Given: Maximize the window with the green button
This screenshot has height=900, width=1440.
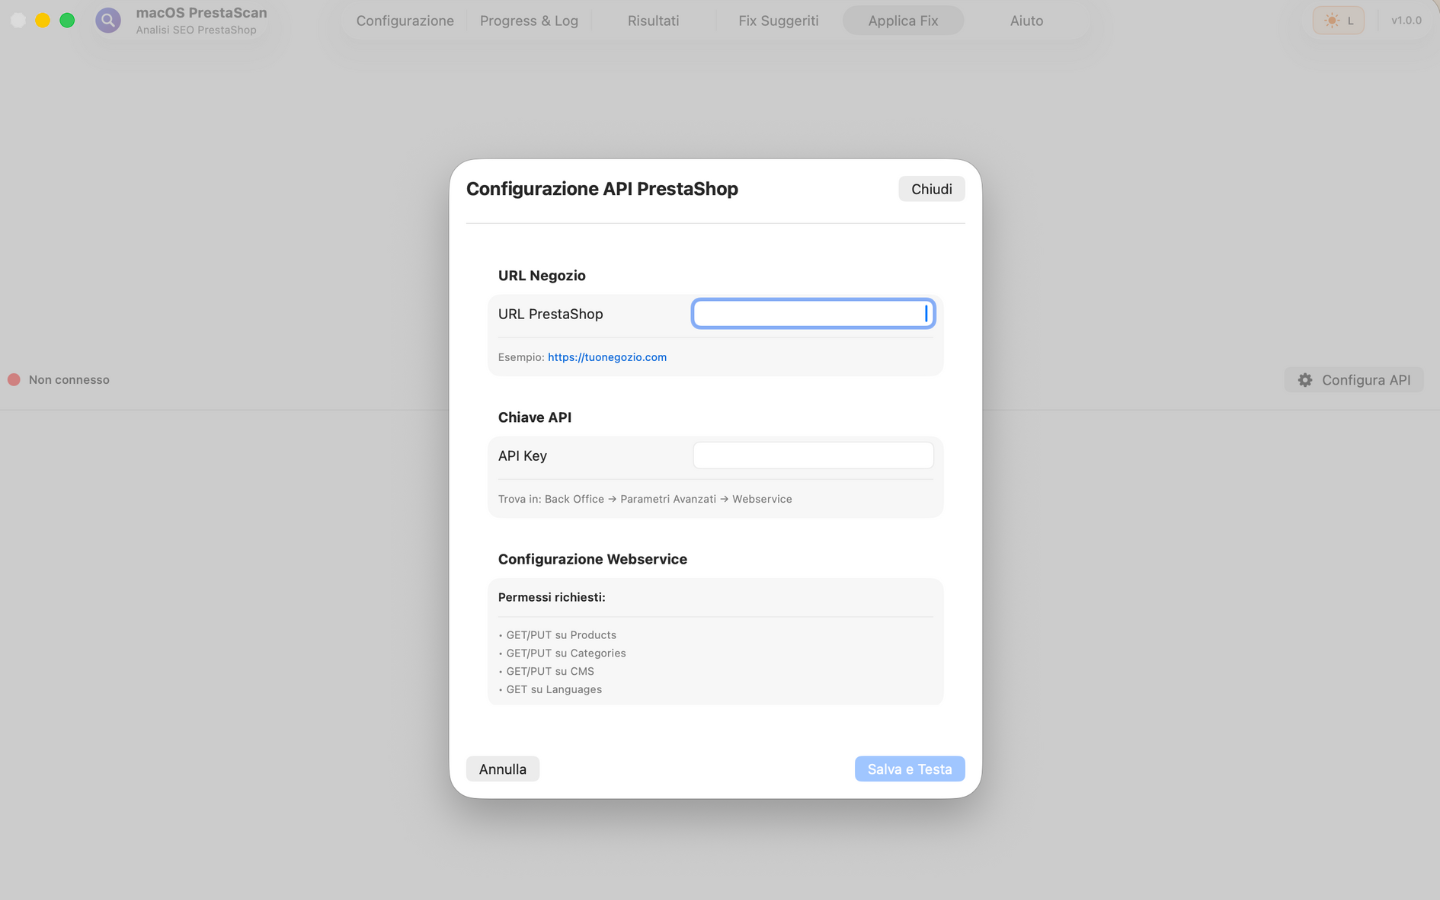Looking at the screenshot, I should click(67, 20).
